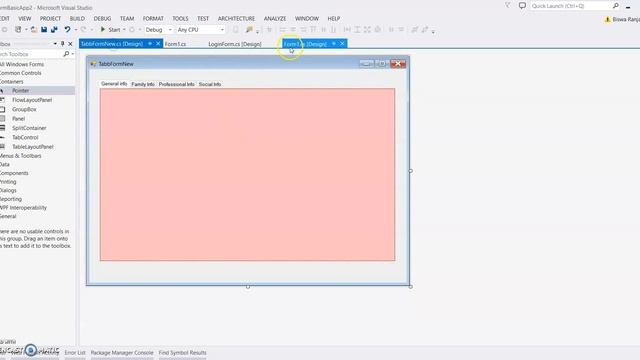Select the Professional Info tab on form
Image resolution: width=640 pixels, height=360 pixels.
coord(177,84)
